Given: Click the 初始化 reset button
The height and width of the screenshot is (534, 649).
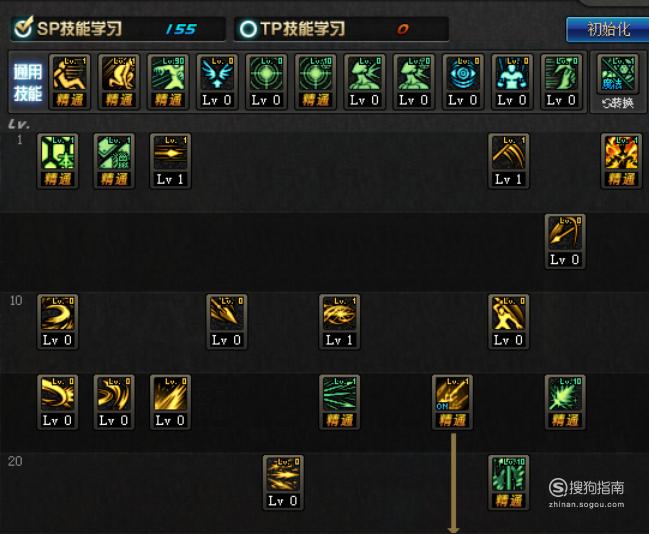Looking at the screenshot, I should pos(607,29).
